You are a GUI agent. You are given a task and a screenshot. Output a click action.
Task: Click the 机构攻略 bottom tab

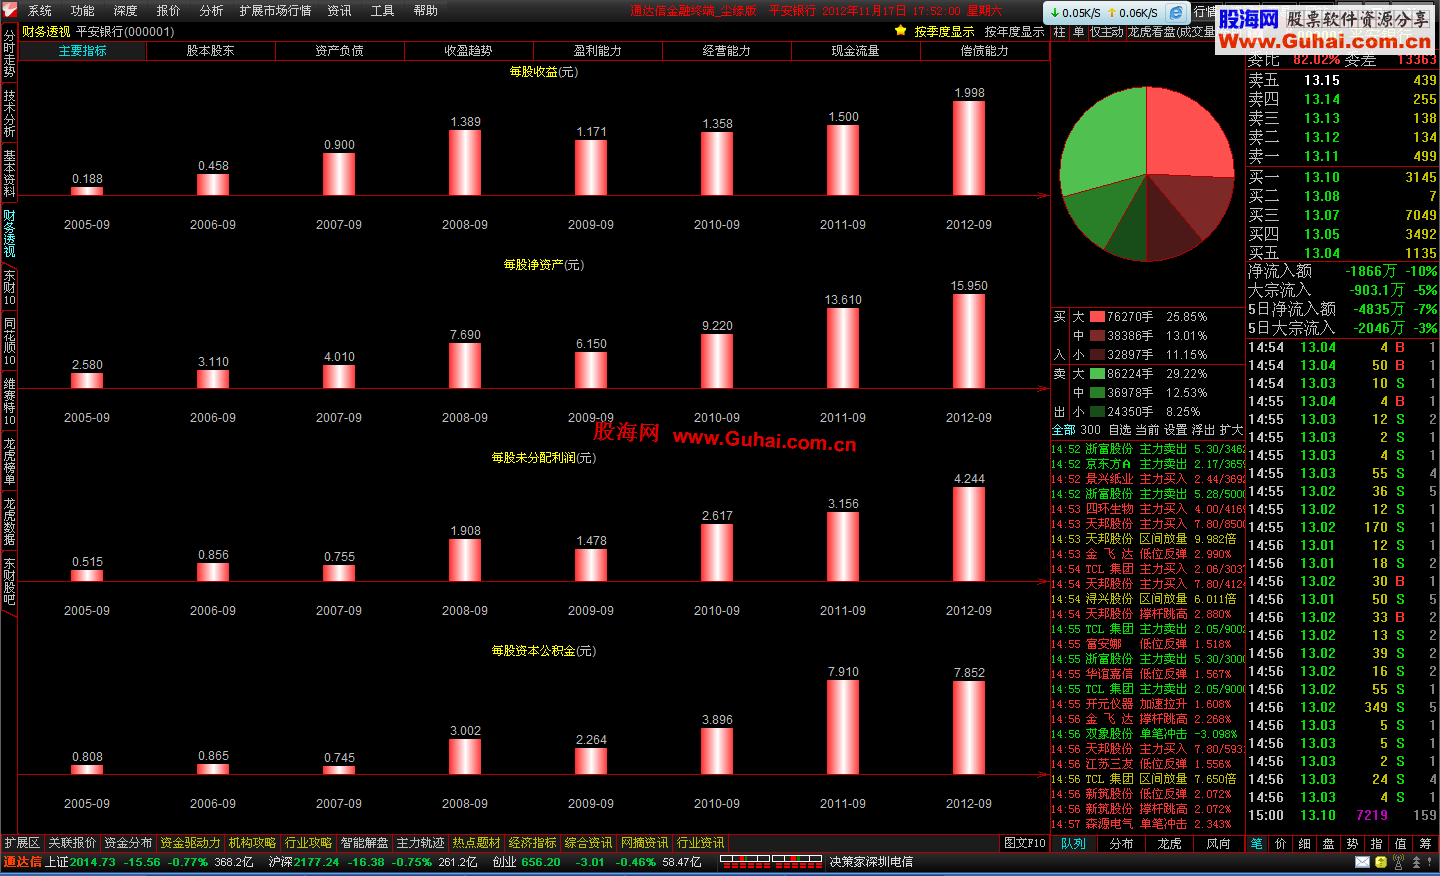(252, 843)
